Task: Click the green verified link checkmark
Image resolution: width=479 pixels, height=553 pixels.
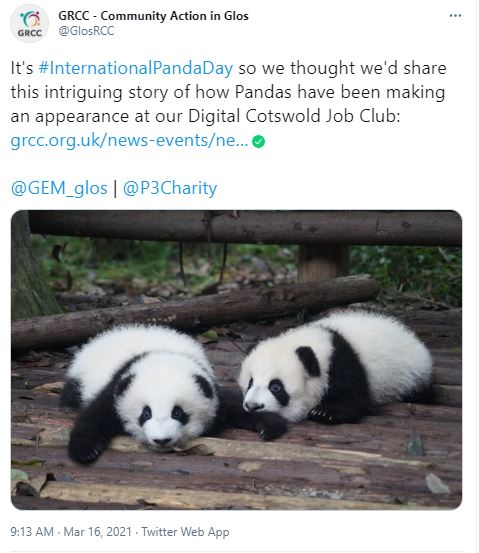Action: [259, 141]
